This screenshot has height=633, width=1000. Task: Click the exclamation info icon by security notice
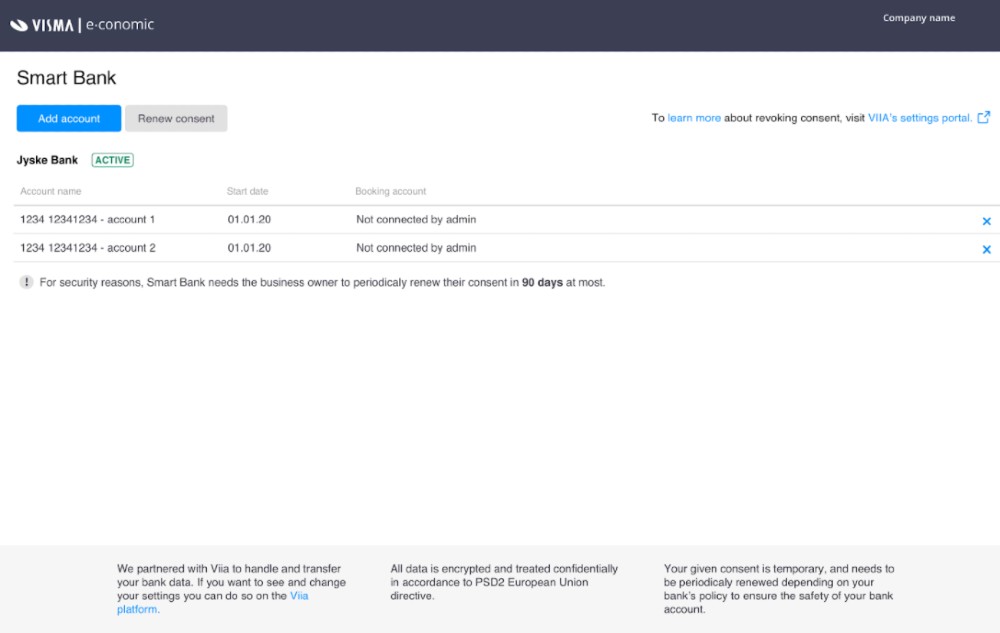click(26, 282)
